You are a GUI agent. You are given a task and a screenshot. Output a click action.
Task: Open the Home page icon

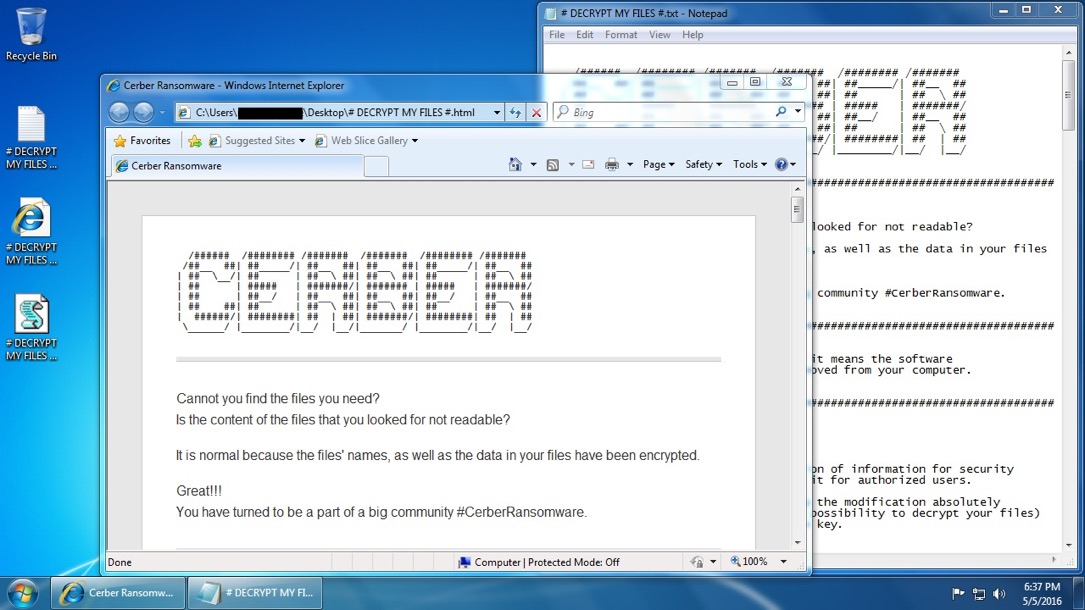(516, 165)
